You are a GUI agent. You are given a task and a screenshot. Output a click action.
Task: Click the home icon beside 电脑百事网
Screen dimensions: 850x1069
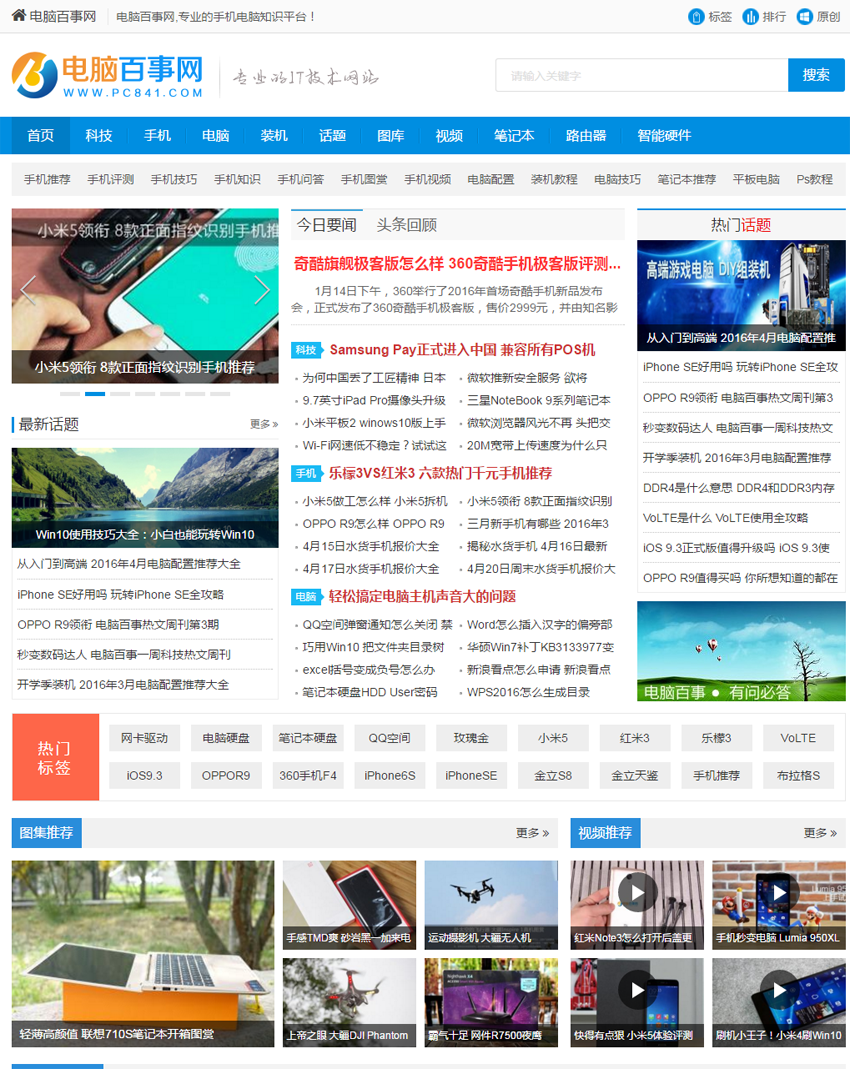tap(19, 16)
